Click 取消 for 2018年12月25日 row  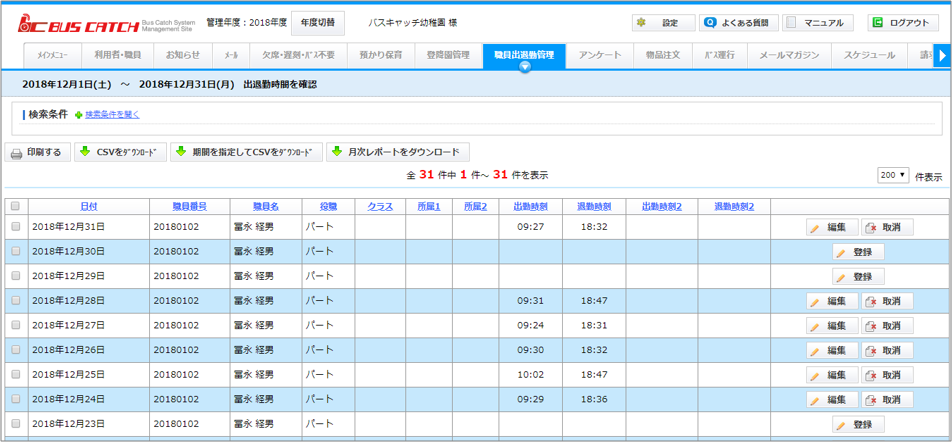[887, 375]
